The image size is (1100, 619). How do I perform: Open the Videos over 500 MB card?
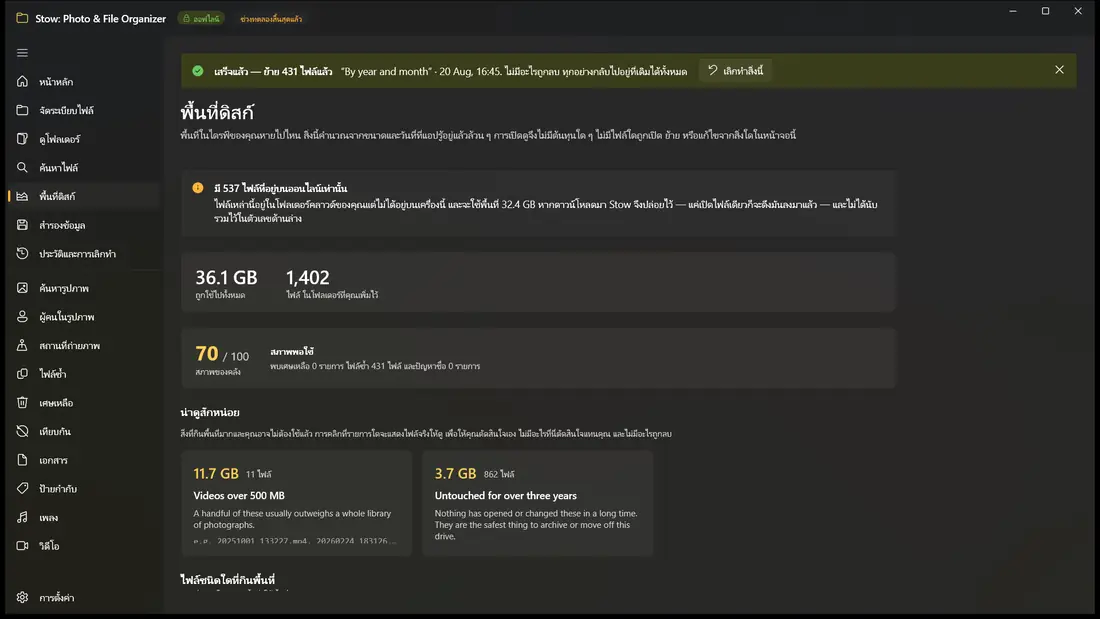click(x=296, y=503)
